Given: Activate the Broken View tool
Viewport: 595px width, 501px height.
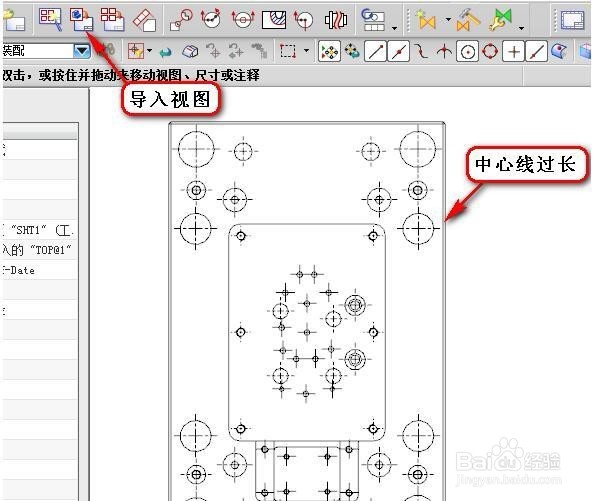Looking at the screenshot, I should (336, 20).
